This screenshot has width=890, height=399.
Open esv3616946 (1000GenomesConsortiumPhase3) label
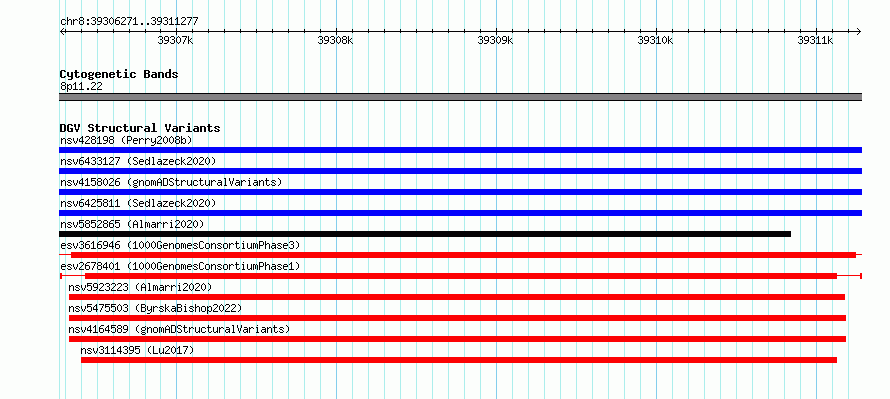point(180,245)
